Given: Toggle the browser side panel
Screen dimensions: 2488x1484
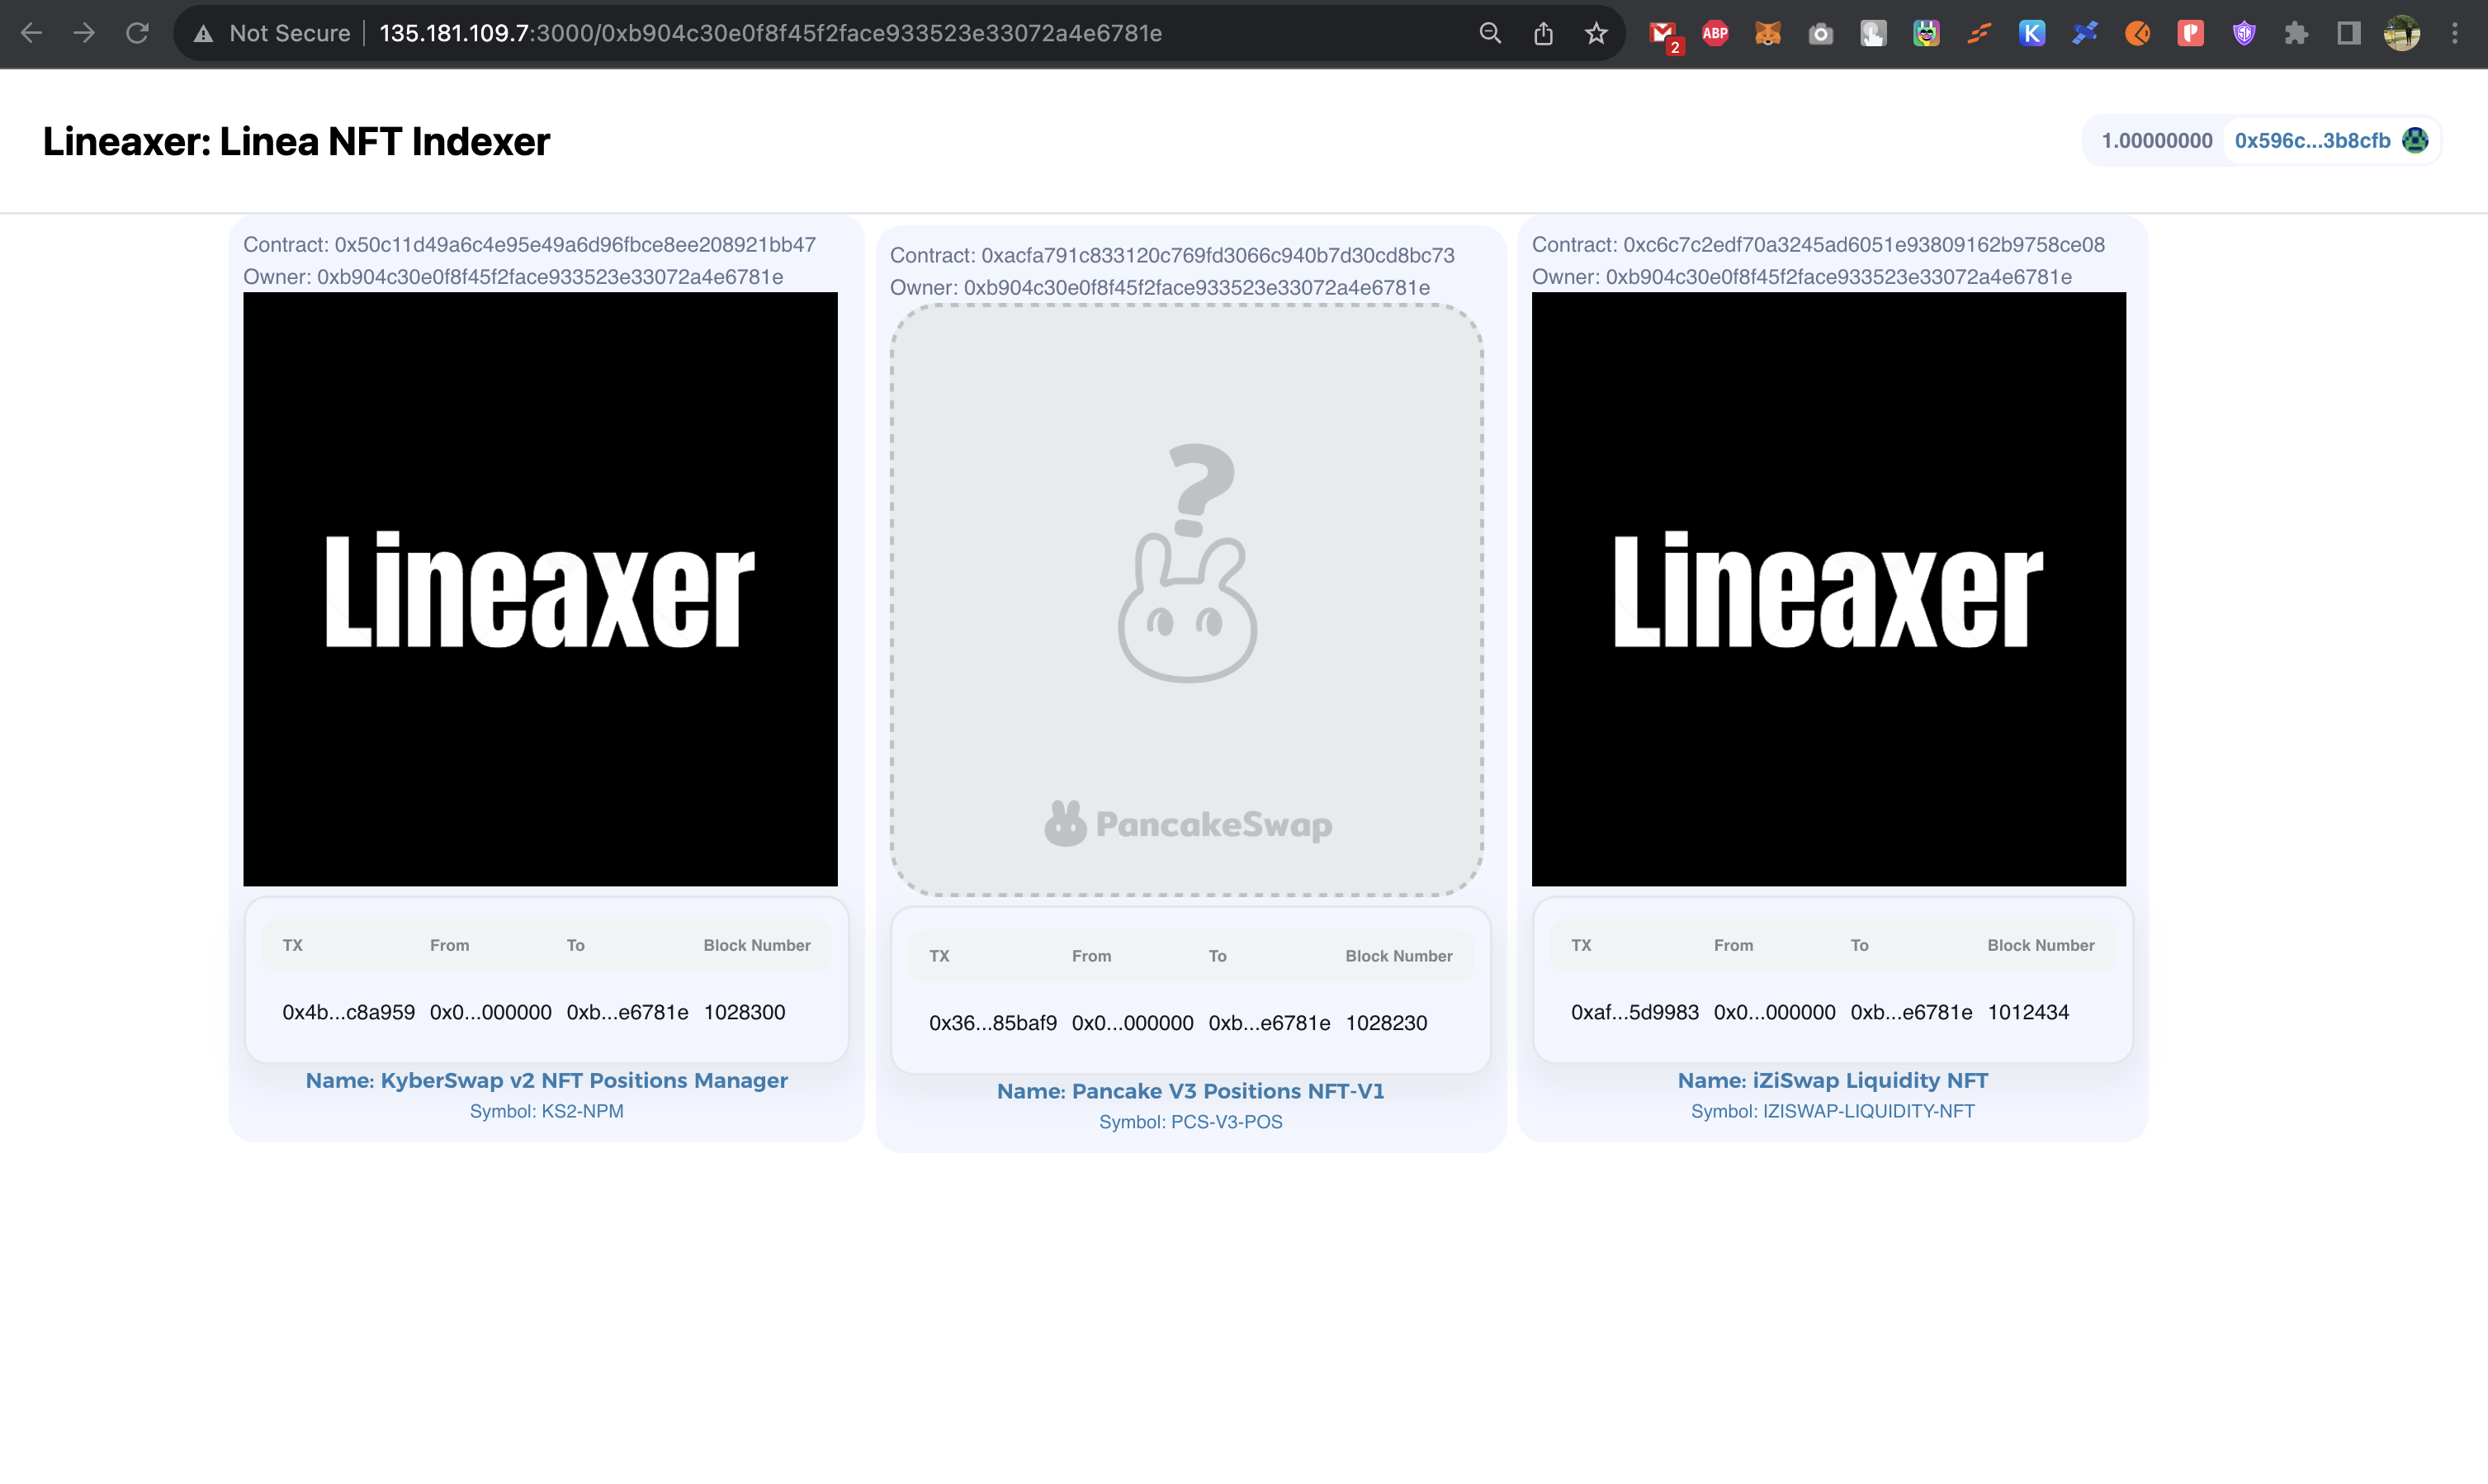Looking at the screenshot, I should (x=2349, y=33).
